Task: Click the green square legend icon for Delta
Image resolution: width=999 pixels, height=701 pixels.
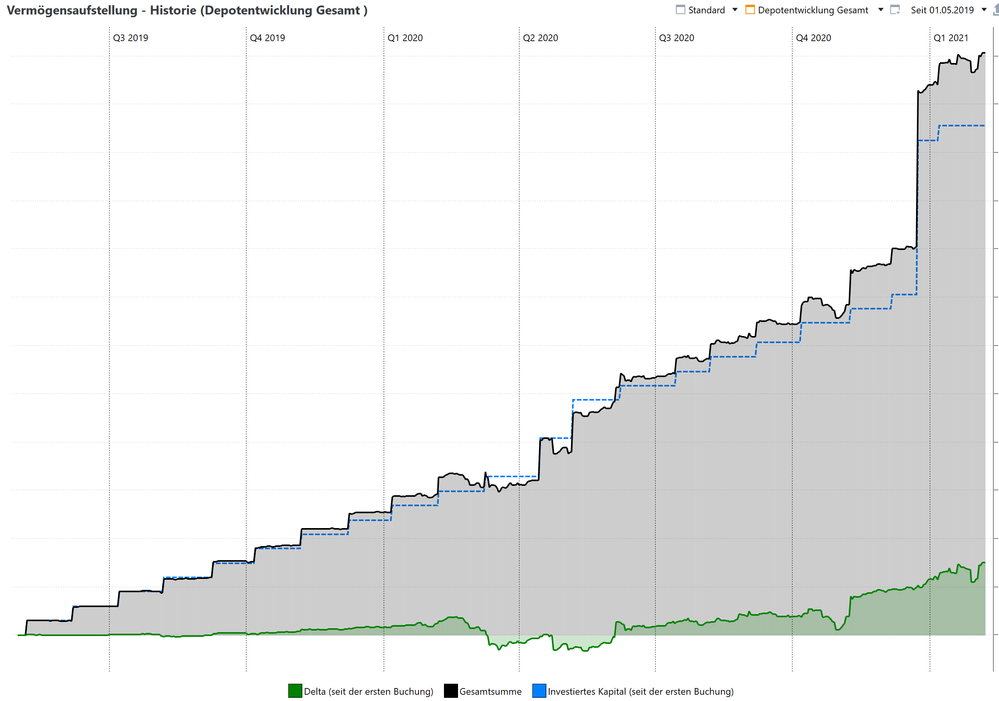Action: (x=296, y=691)
